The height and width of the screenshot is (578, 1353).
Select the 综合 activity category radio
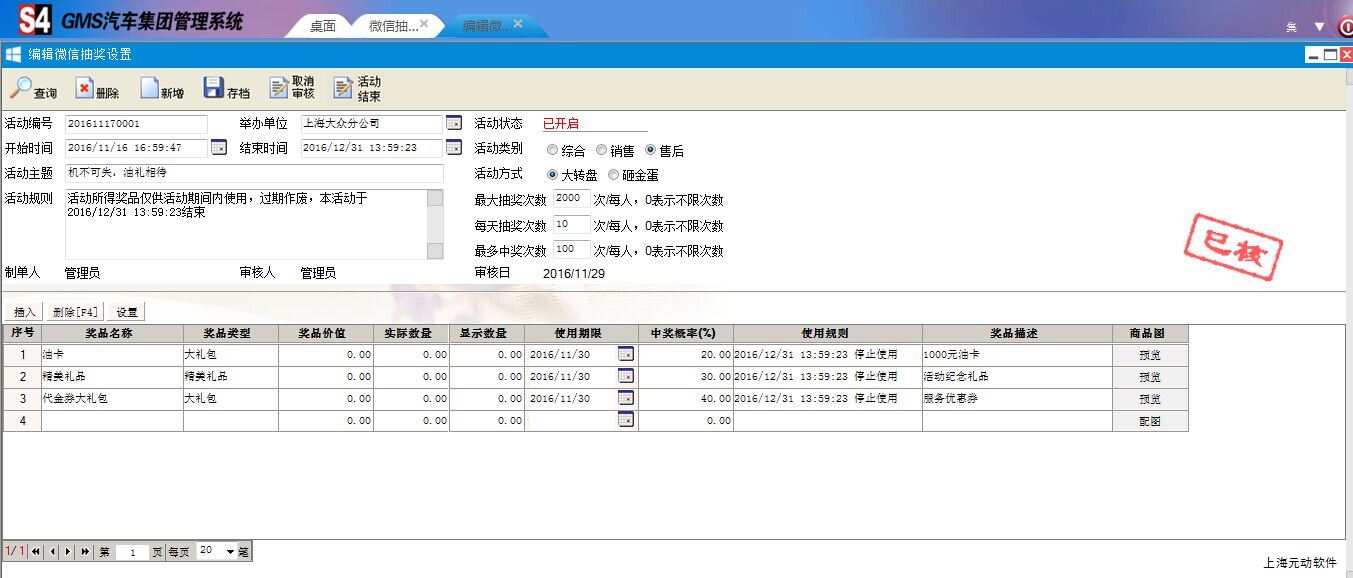click(552, 150)
